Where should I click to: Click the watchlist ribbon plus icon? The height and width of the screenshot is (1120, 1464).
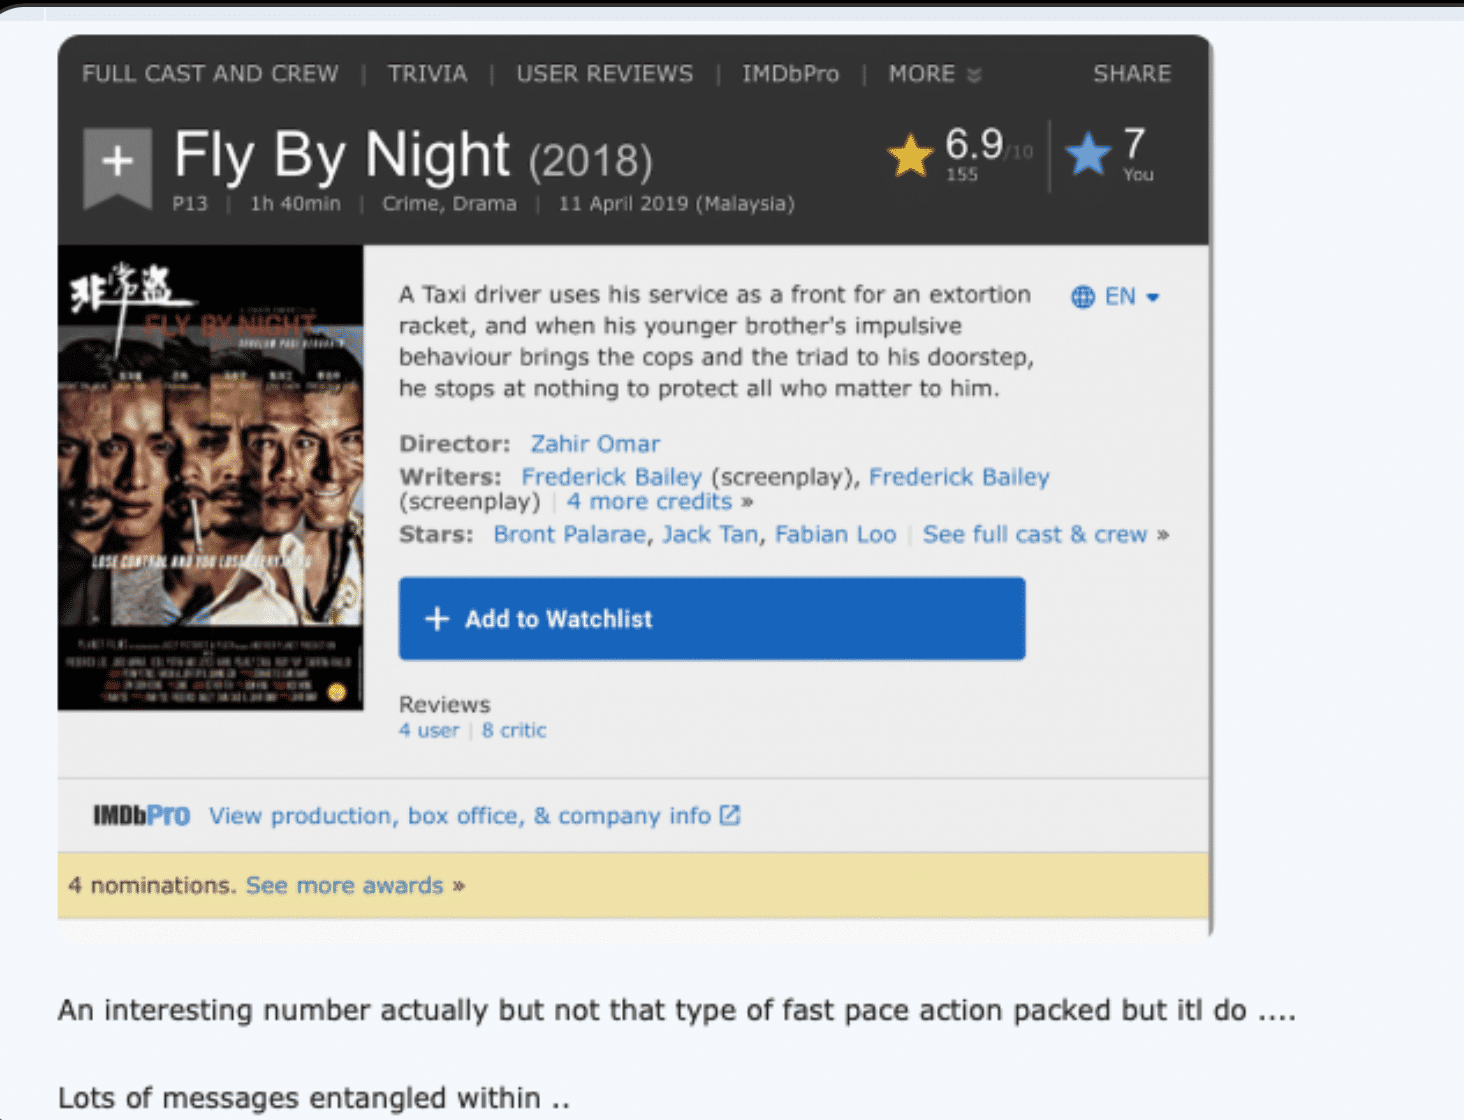point(117,161)
